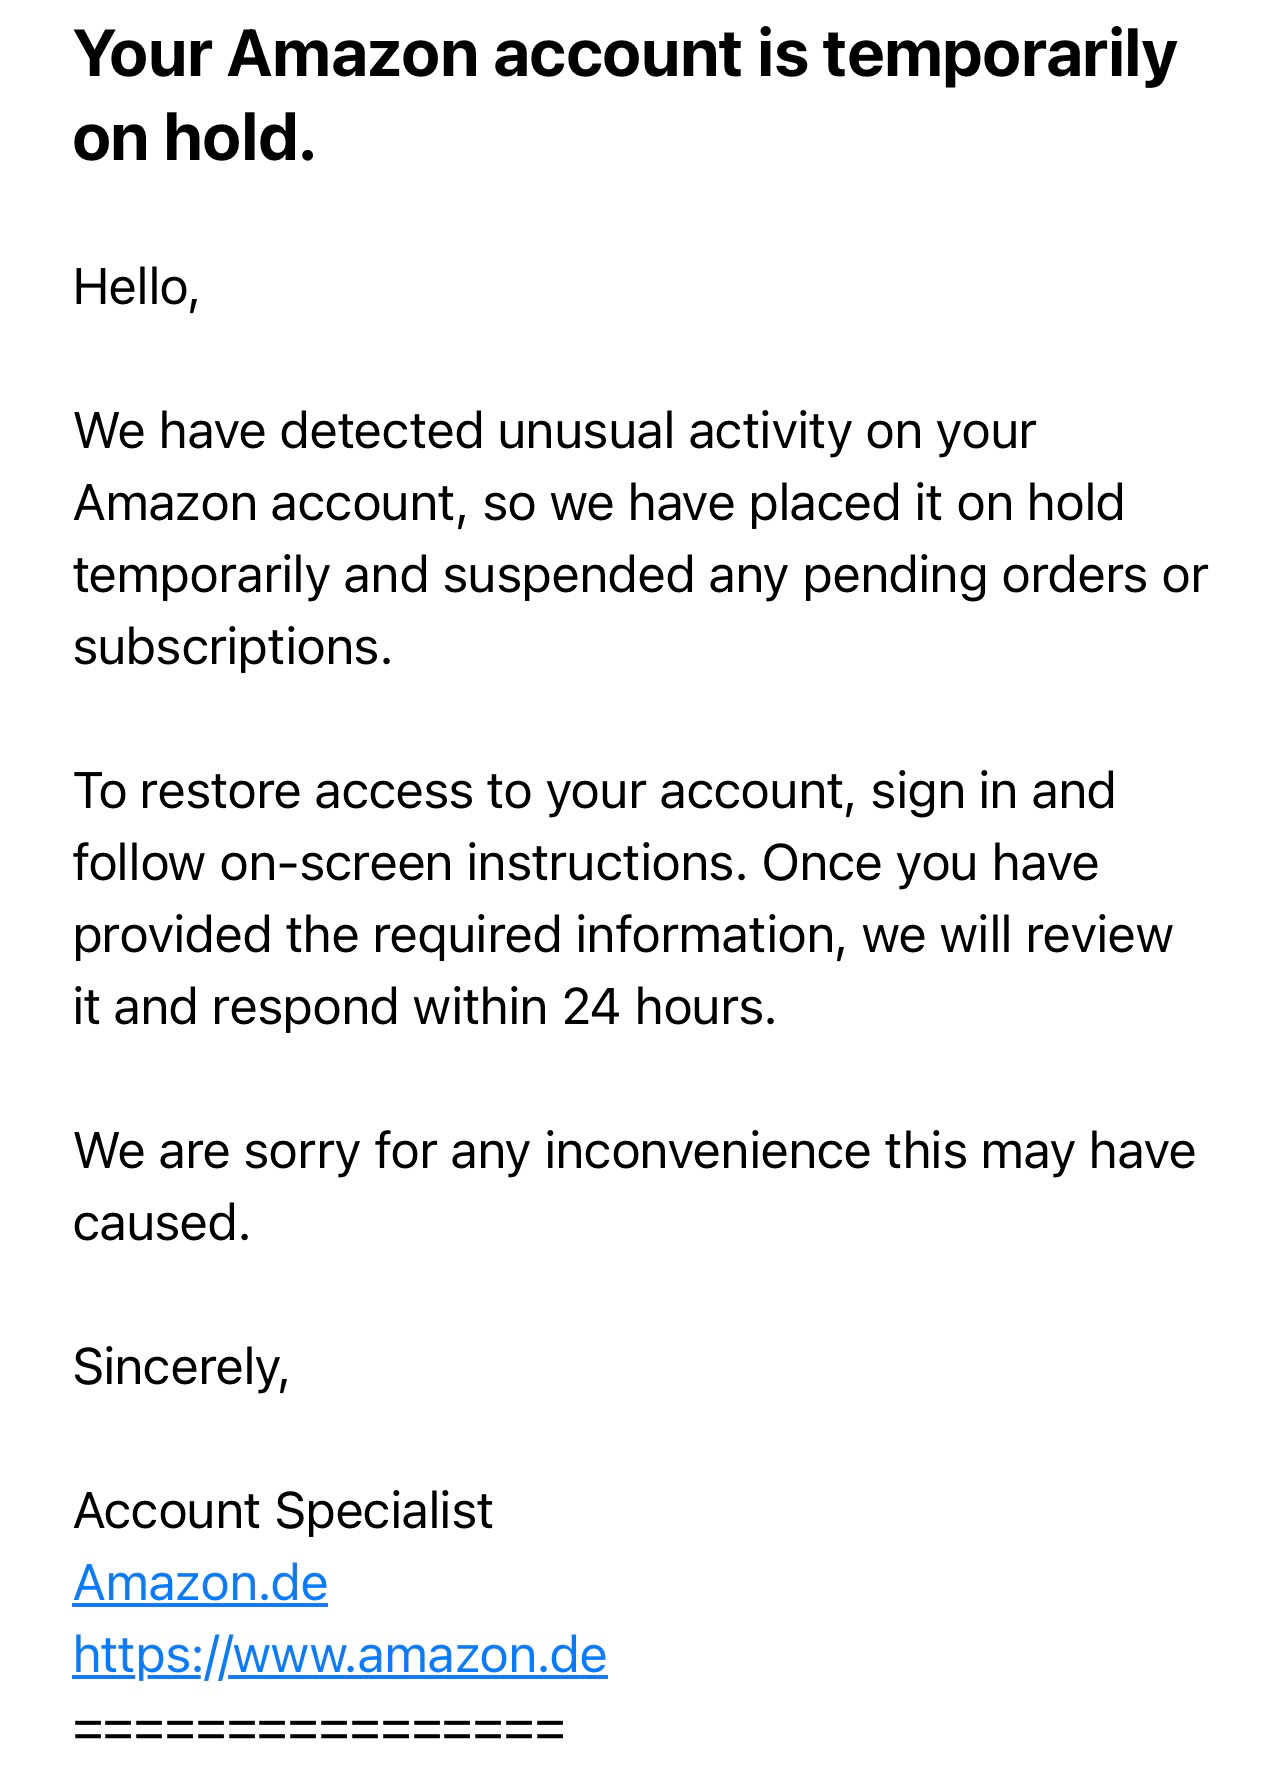
Task: Open the Amazon.de link in signature
Action: tap(200, 1583)
